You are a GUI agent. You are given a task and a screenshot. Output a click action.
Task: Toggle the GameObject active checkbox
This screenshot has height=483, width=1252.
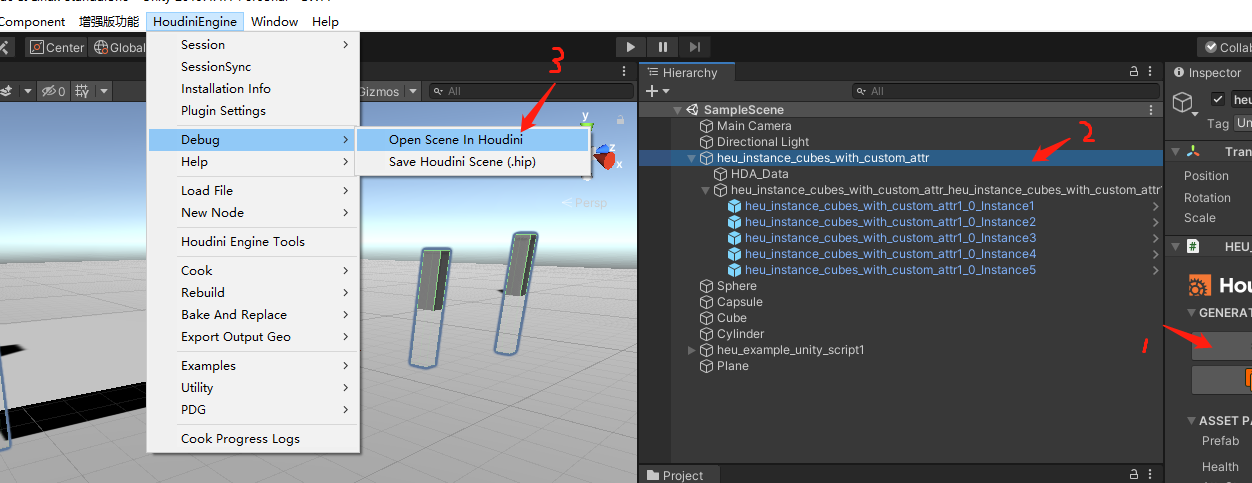pos(1217,99)
